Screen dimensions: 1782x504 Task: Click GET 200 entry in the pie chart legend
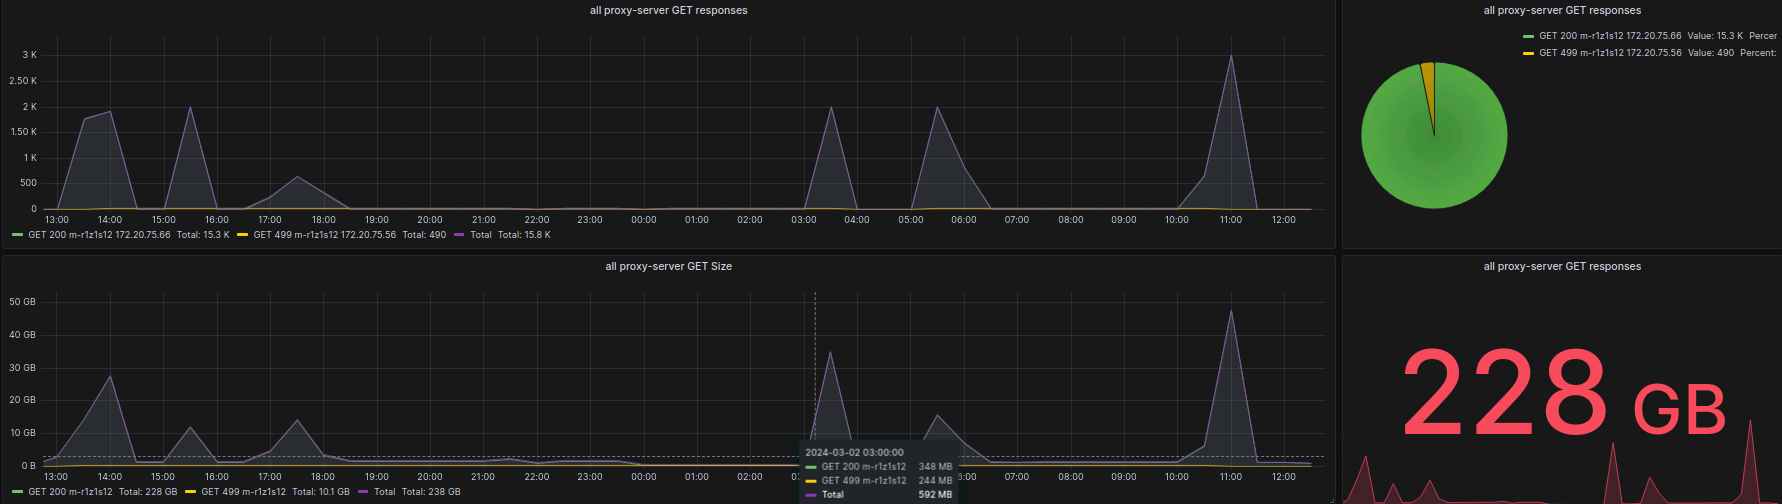click(1610, 36)
